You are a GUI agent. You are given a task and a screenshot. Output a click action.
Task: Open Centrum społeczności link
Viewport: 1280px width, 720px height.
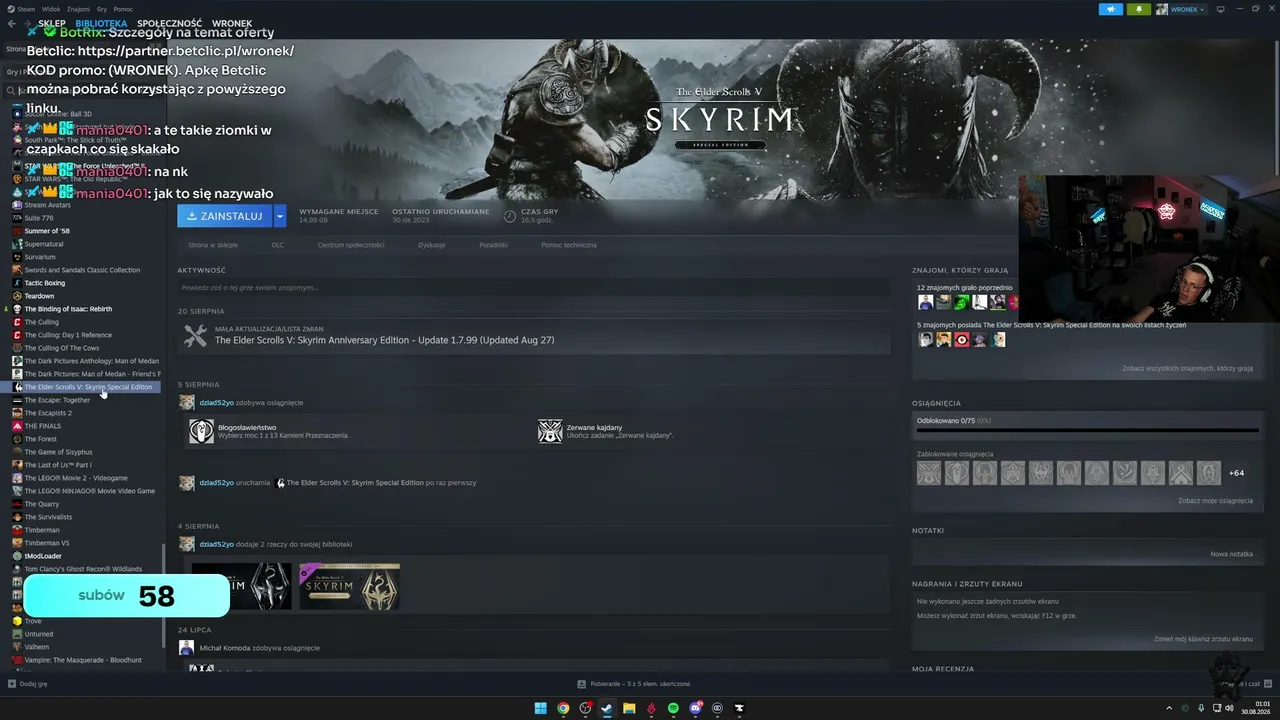click(x=351, y=245)
